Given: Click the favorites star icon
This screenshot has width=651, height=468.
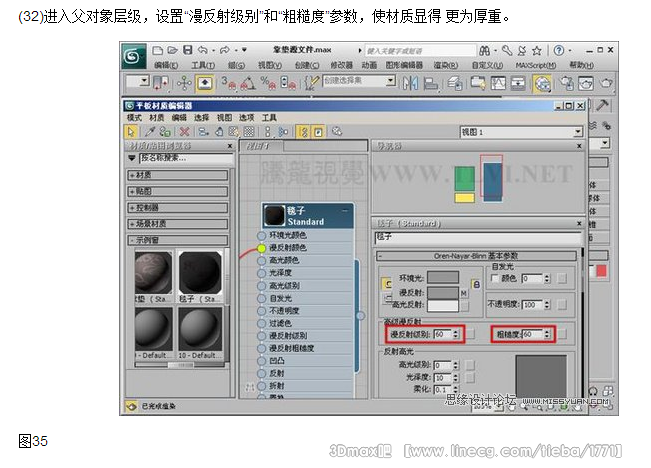Looking at the screenshot, I should point(537,51).
